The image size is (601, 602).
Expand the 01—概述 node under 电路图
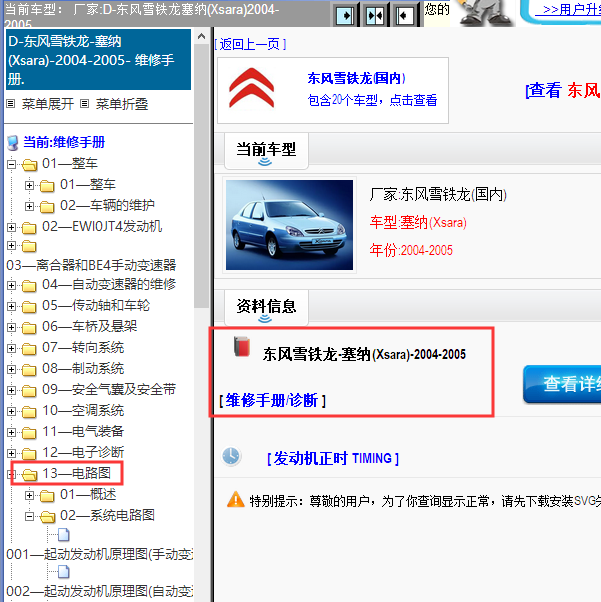click(30, 494)
